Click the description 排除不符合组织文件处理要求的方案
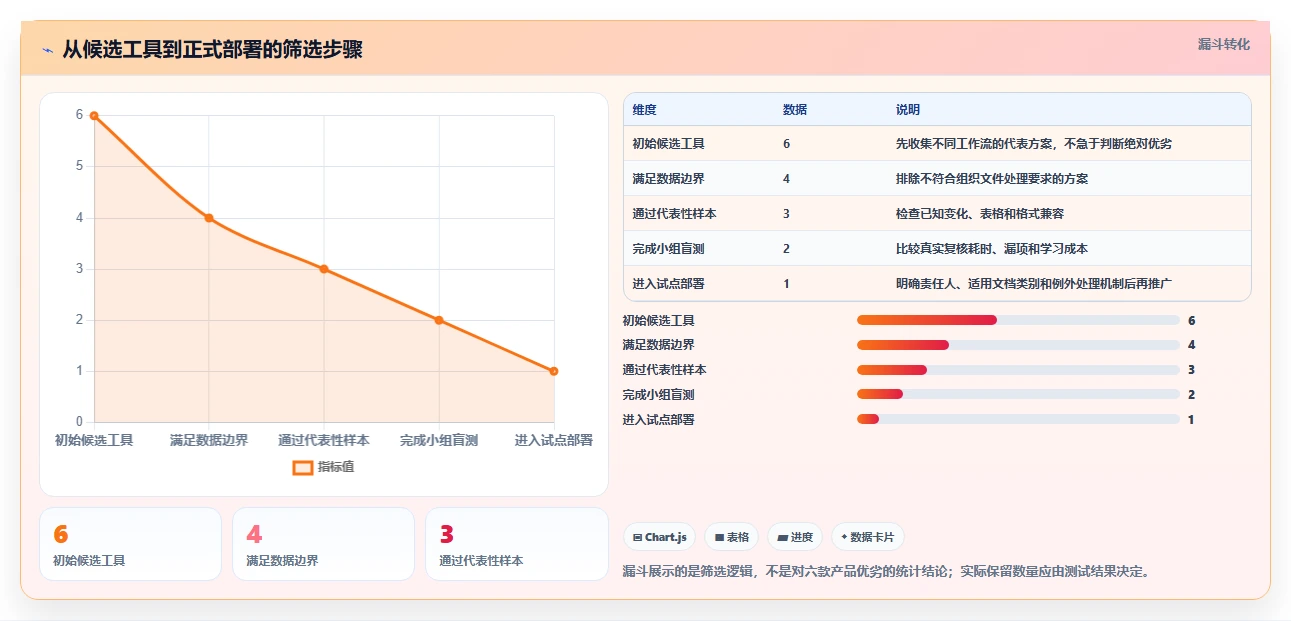The width and height of the screenshot is (1291, 621). pos(992,179)
